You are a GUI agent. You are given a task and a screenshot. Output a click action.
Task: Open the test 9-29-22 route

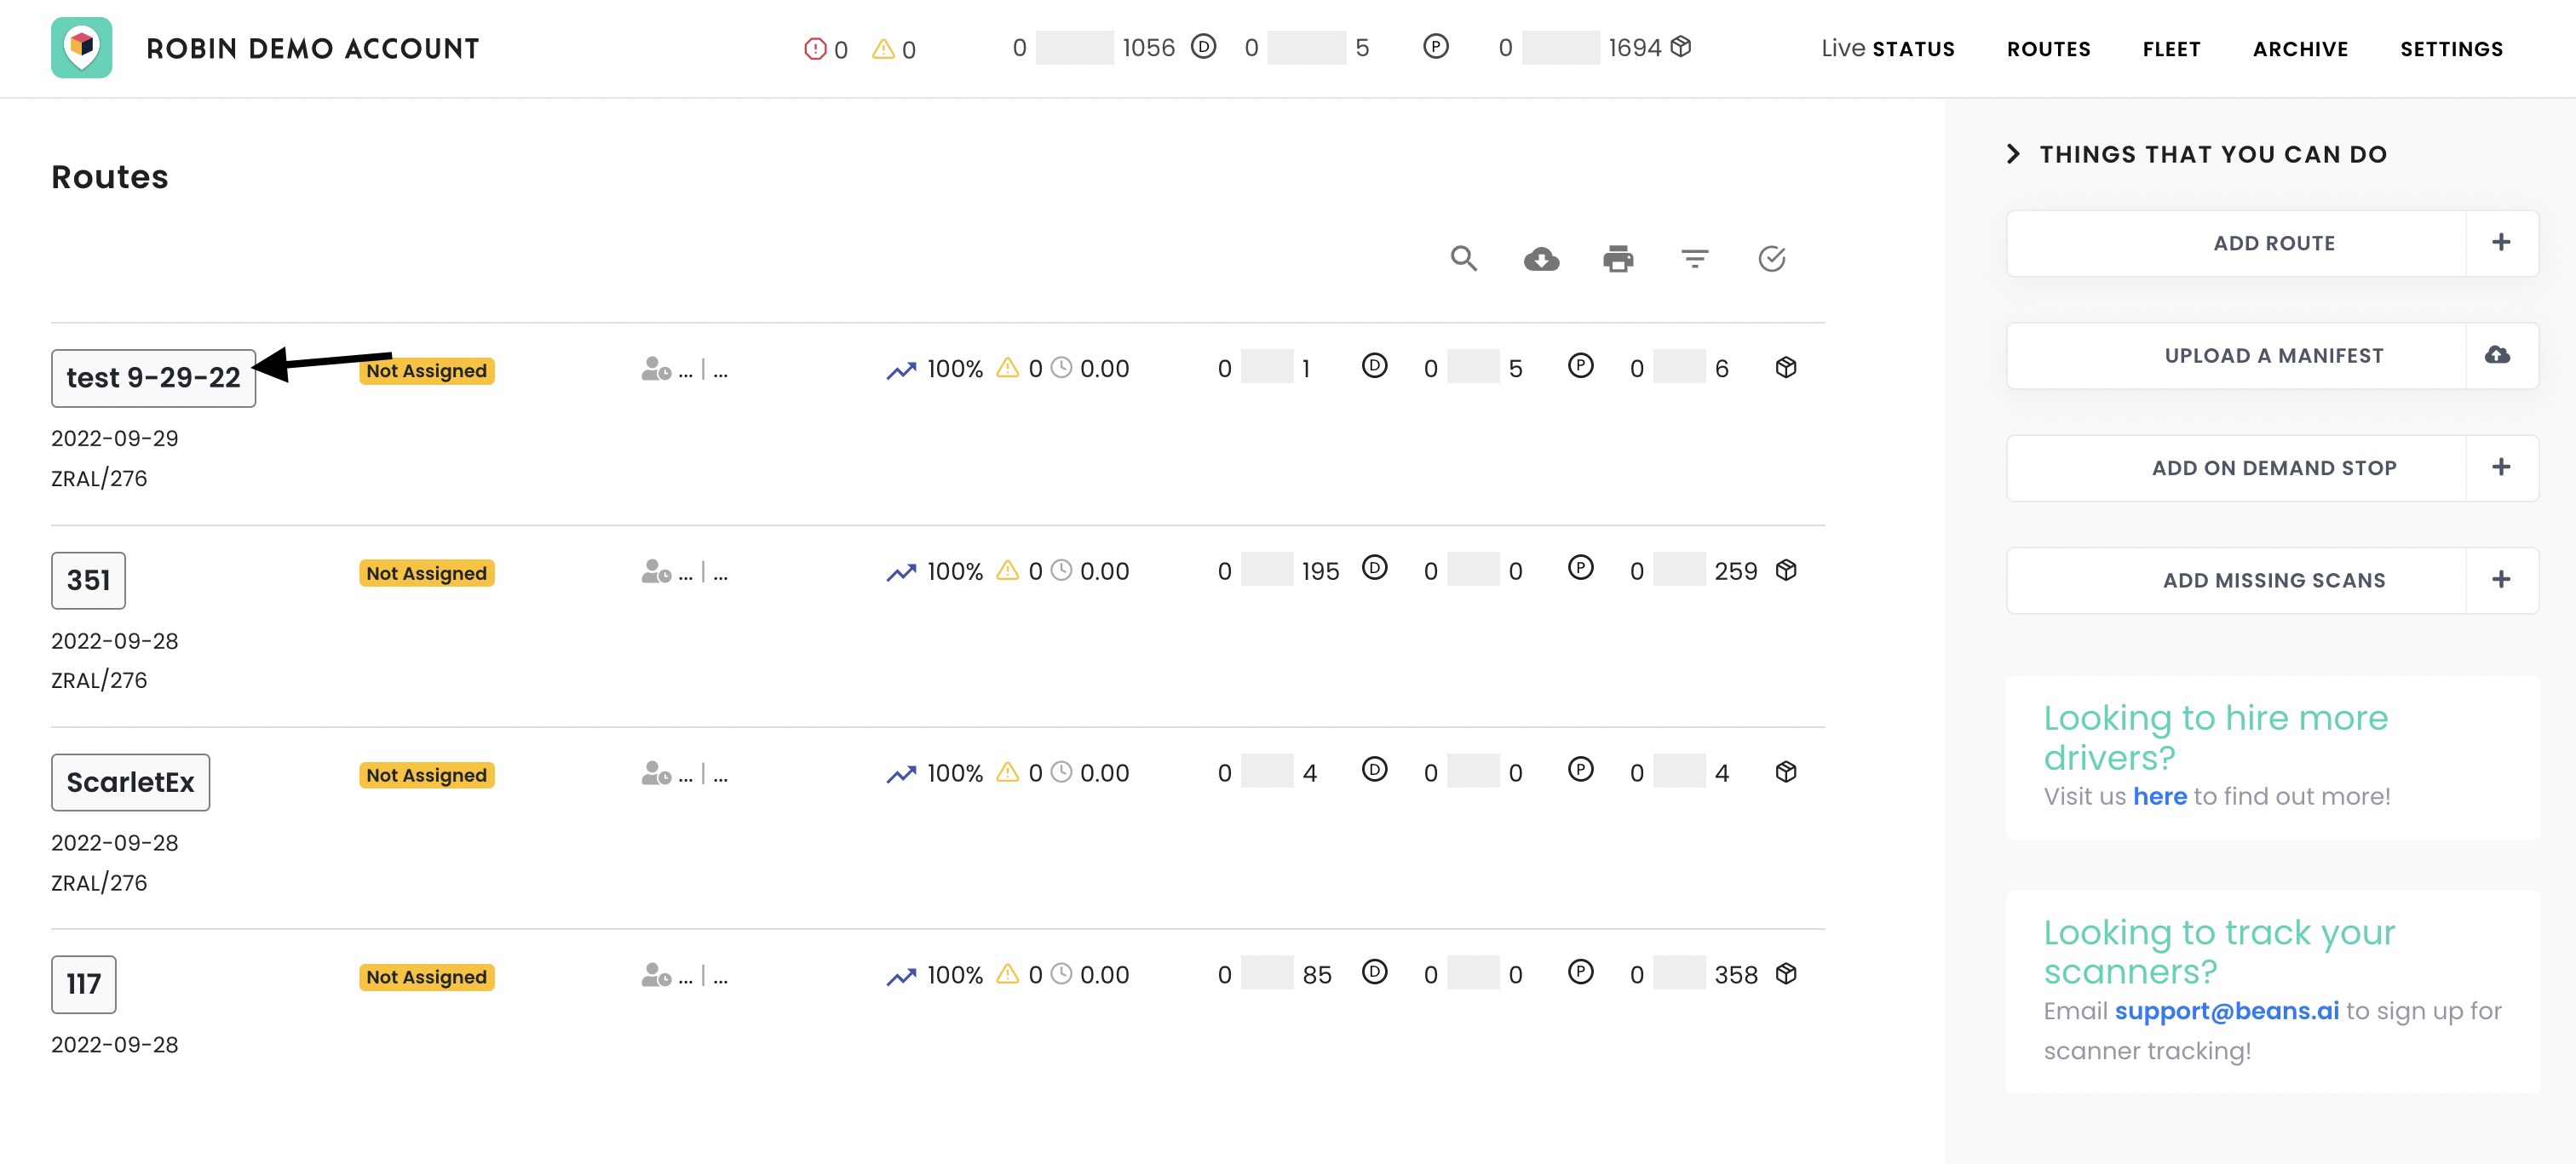coord(153,378)
